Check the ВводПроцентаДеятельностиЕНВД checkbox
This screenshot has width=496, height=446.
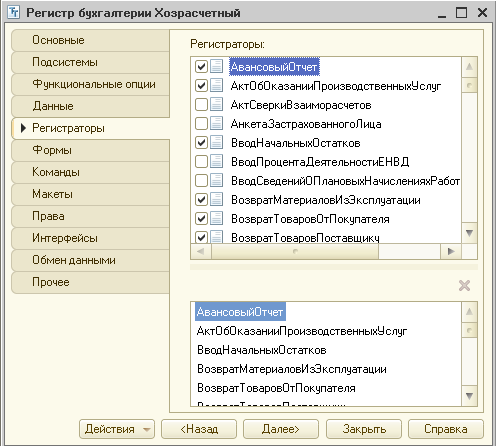click(x=201, y=162)
